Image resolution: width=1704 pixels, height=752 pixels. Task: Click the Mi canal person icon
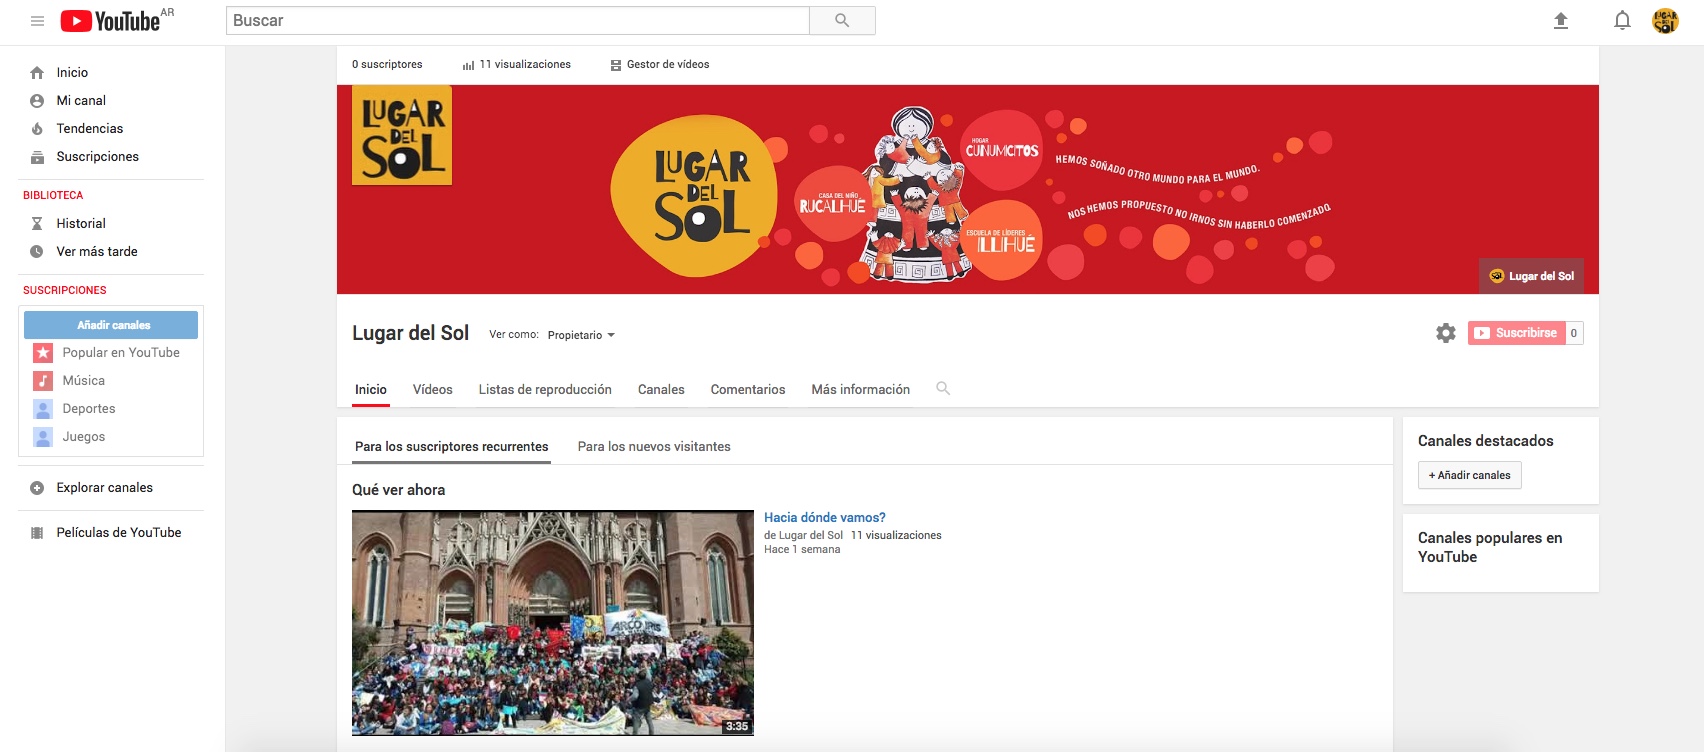[x=37, y=101]
